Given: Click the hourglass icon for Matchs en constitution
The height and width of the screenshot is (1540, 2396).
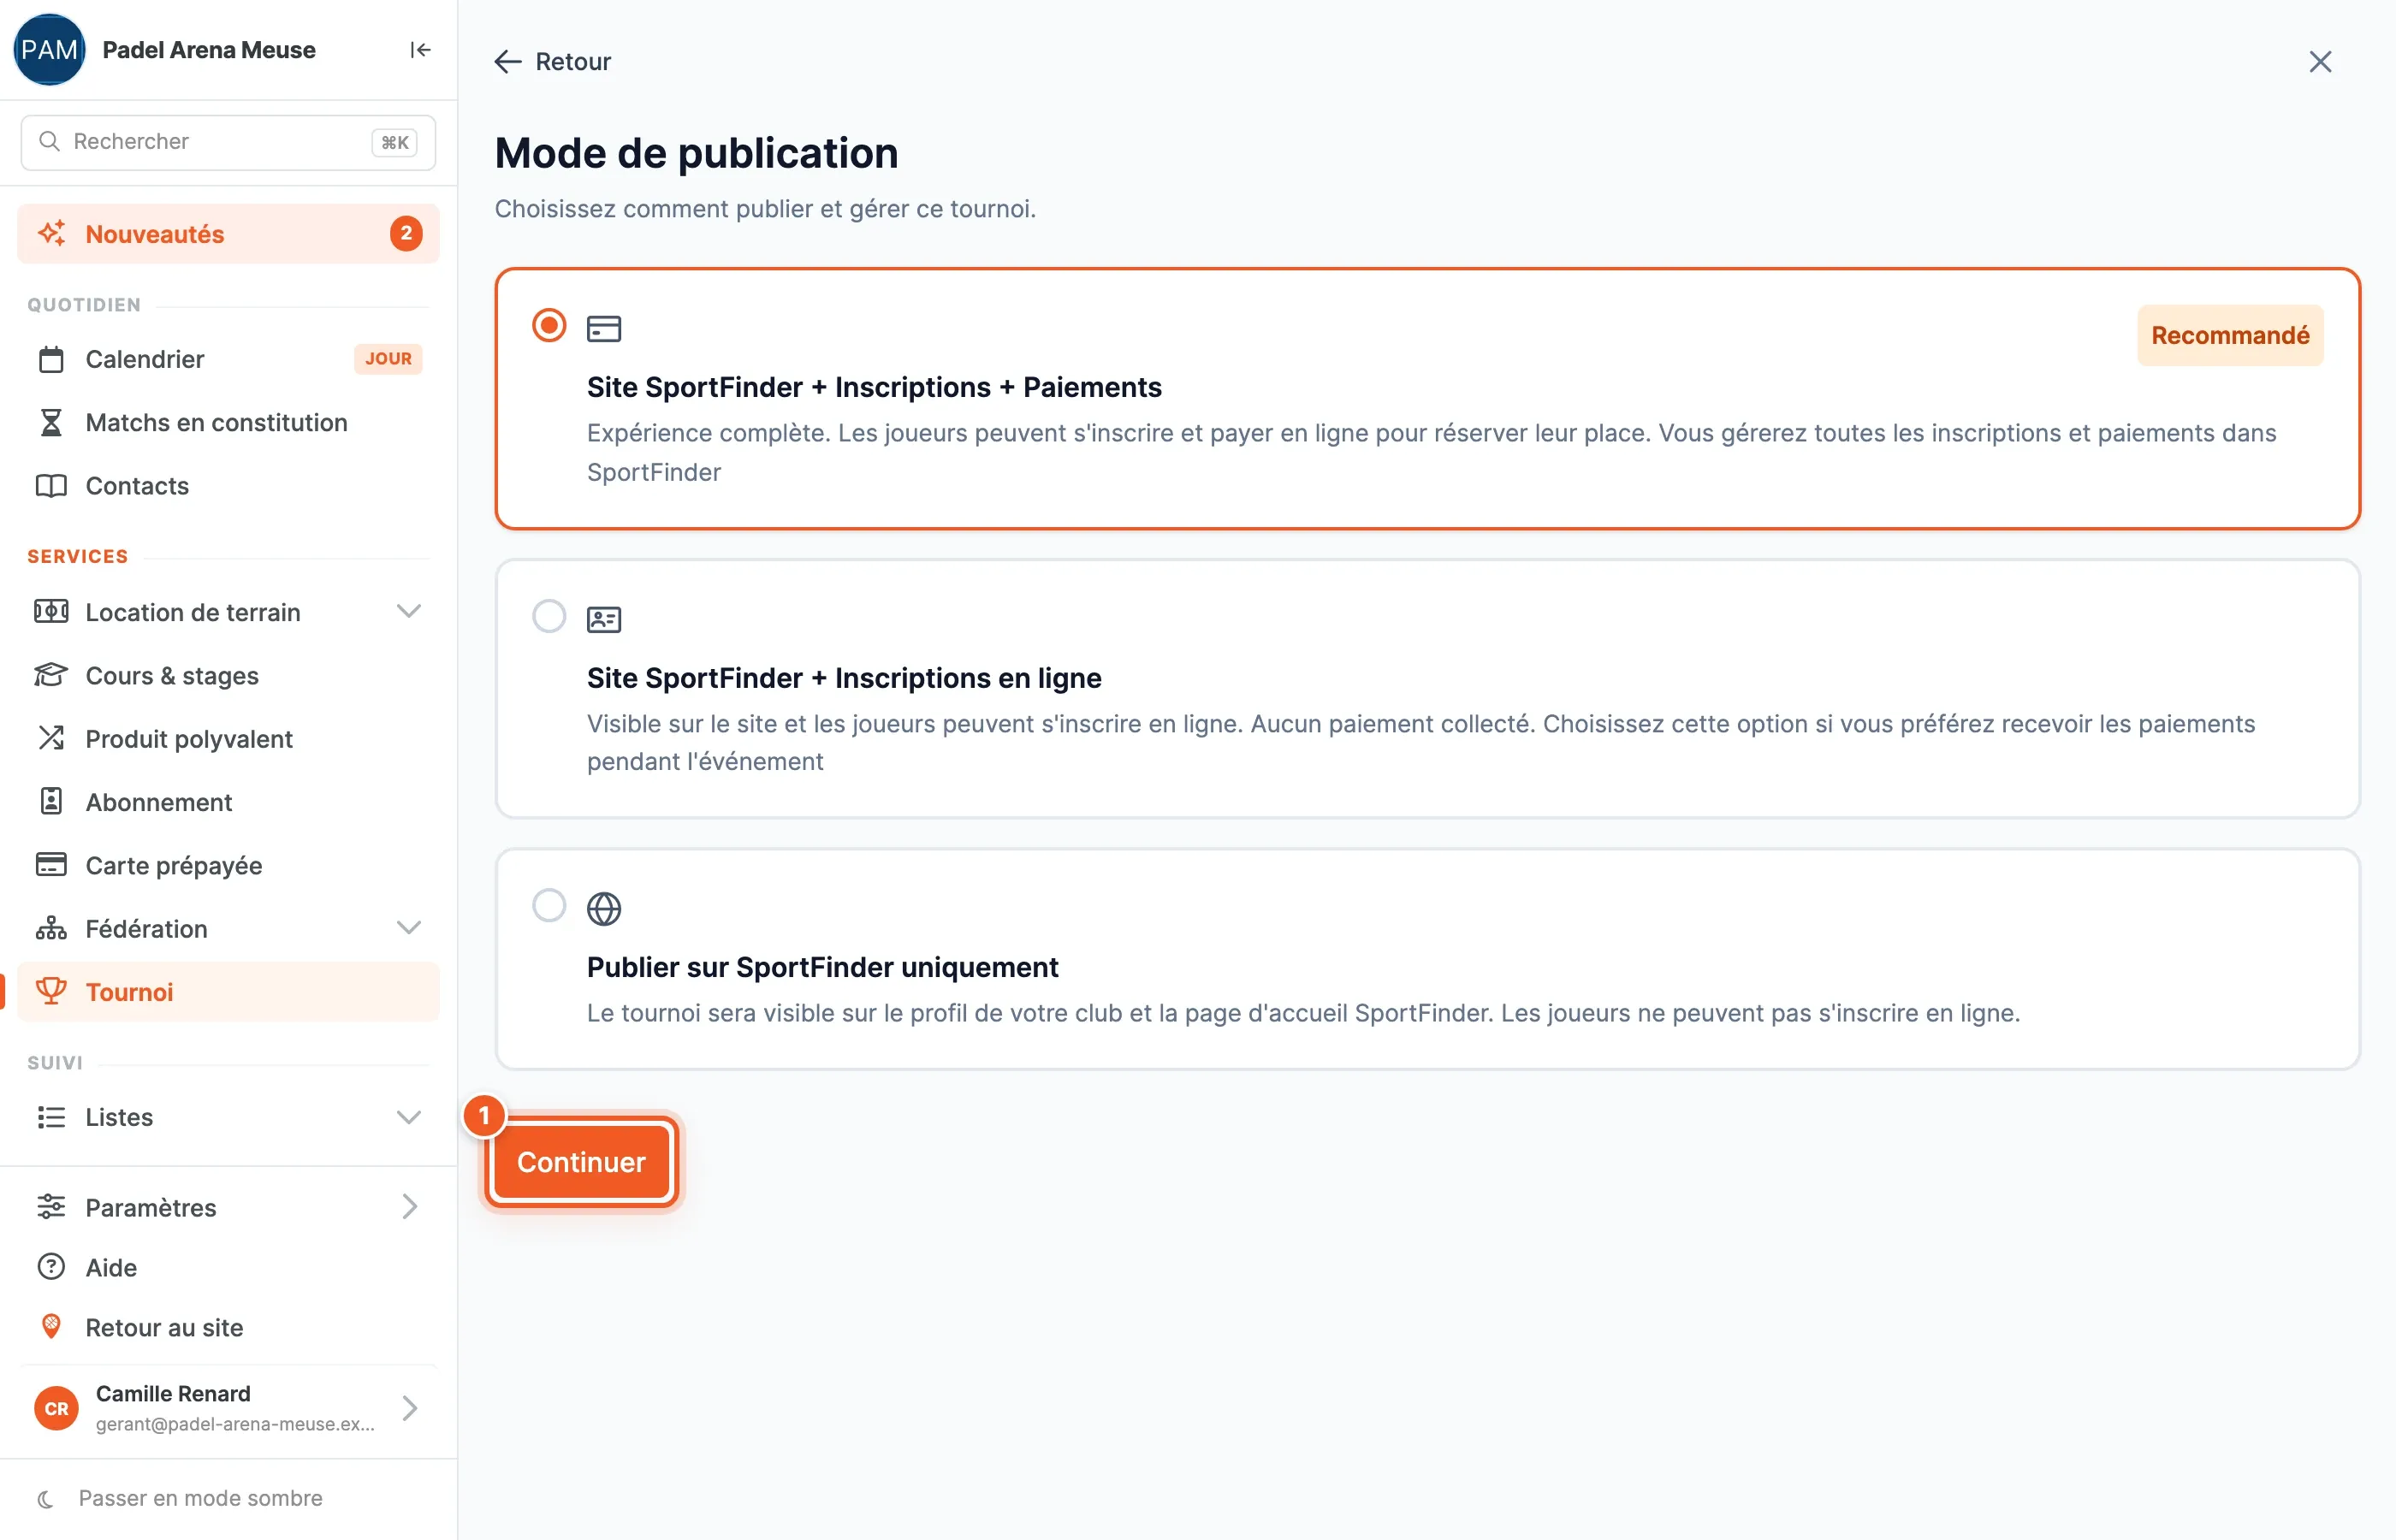Looking at the screenshot, I should (x=51, y=422).
